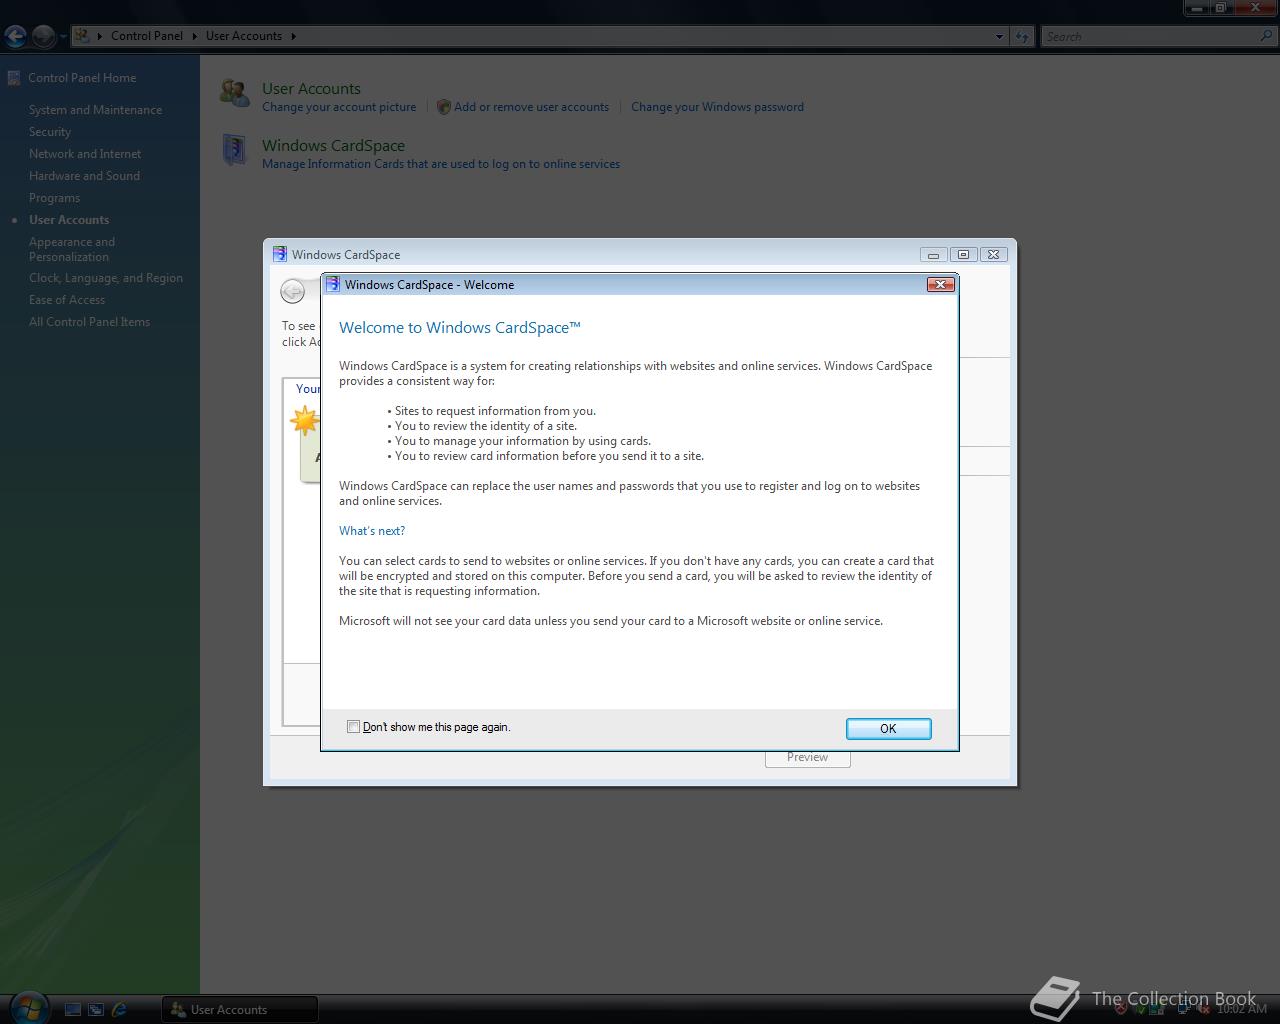Expand the arrow before Control Panel in address bar
This screenshot has height=1024, width=1280.
point(100,36)
